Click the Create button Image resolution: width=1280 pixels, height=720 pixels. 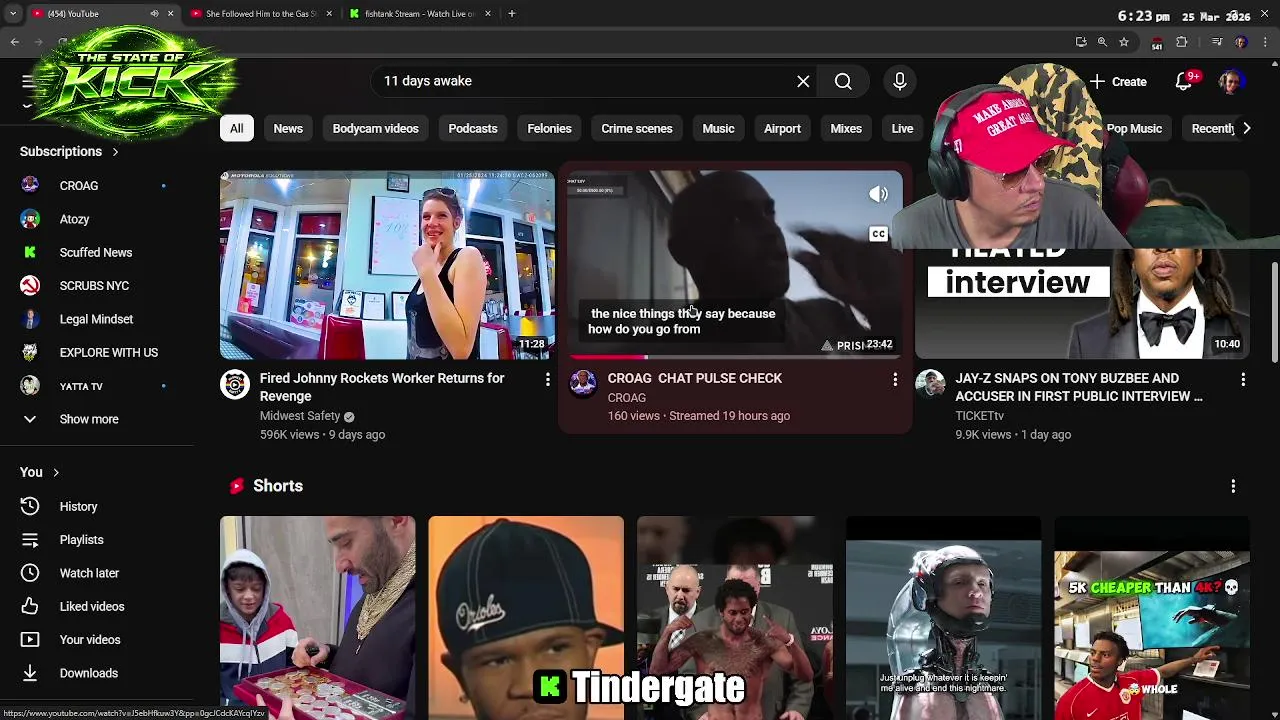point(1119,82)
